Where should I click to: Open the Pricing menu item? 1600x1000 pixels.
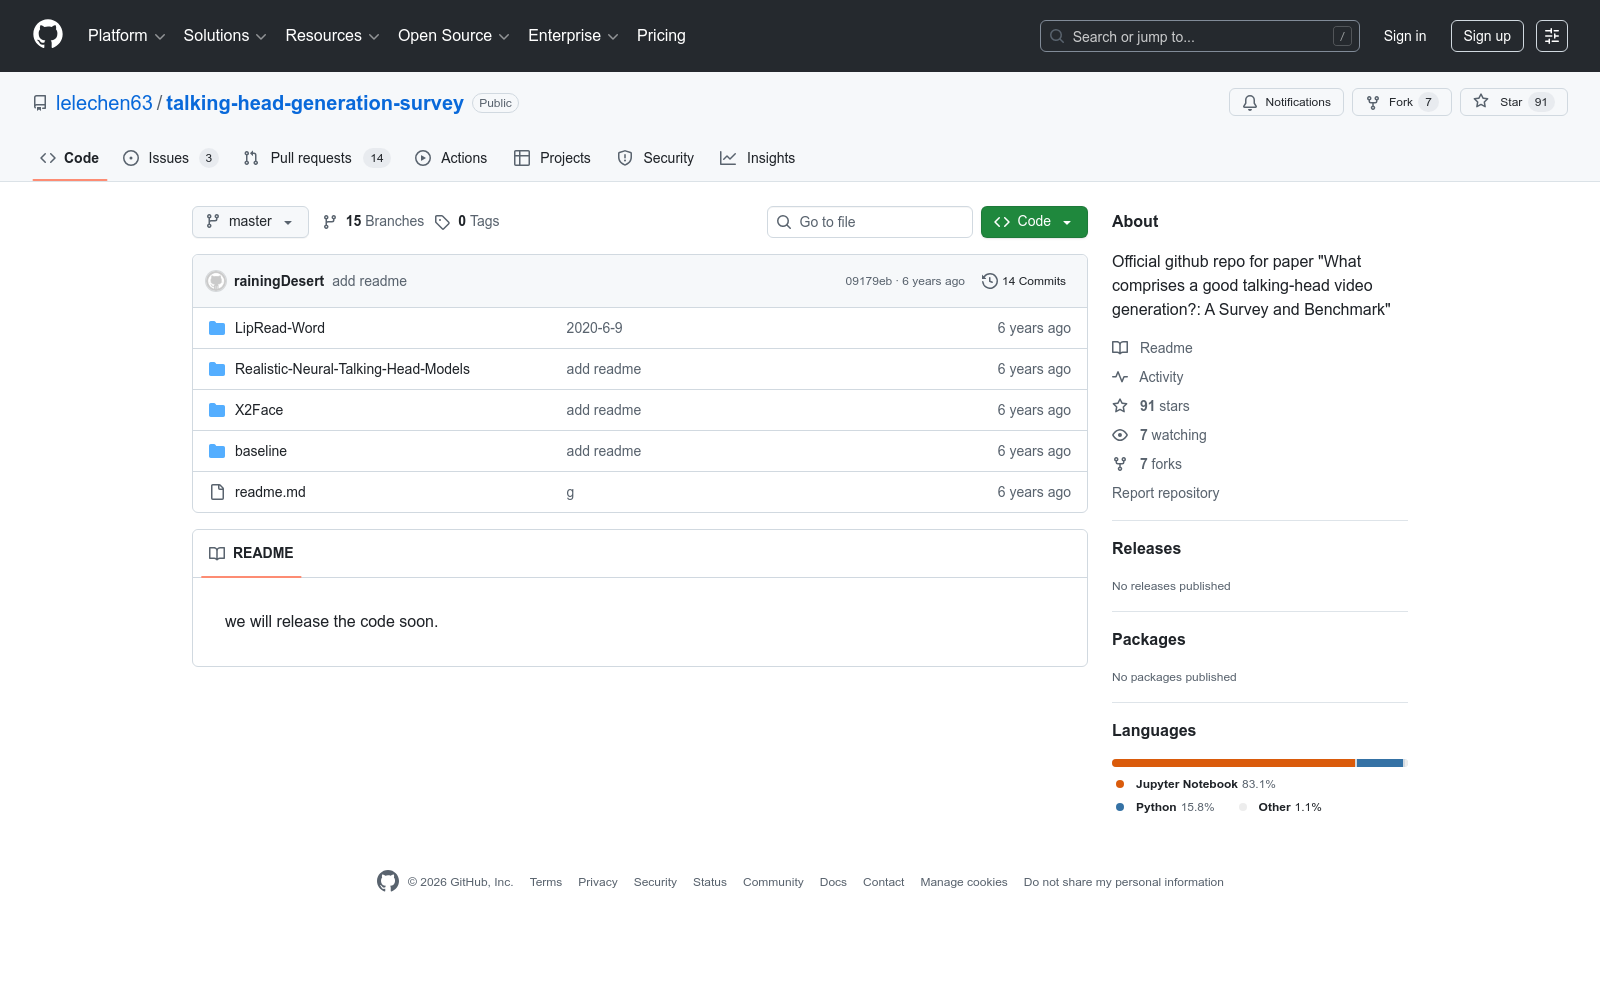[661, 36]
